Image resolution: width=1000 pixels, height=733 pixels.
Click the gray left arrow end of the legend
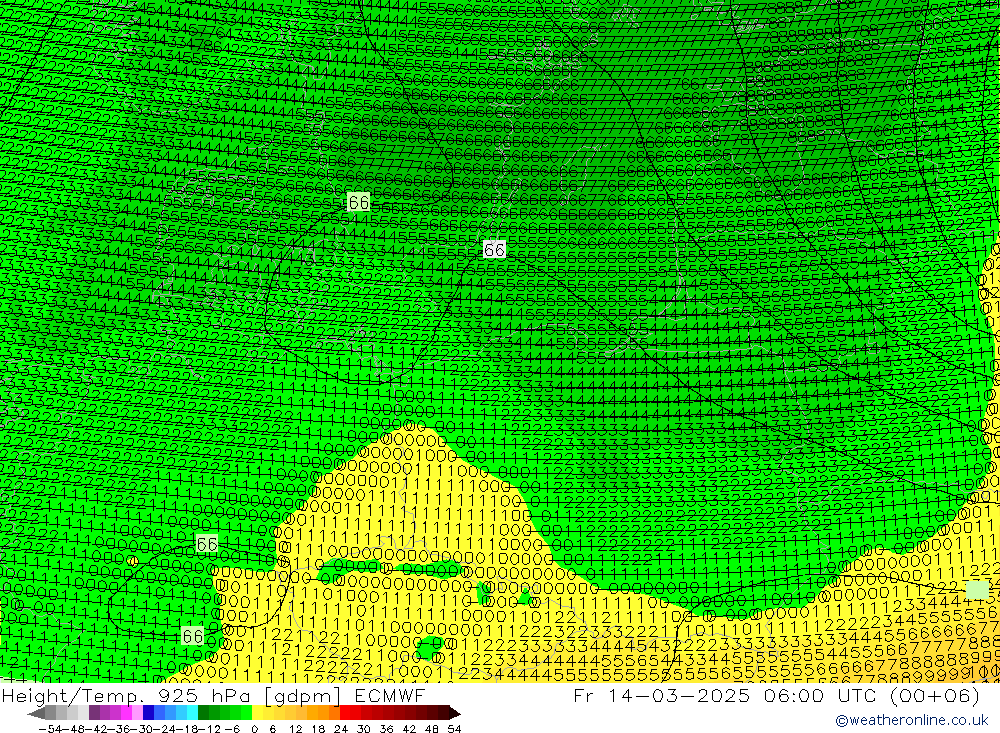(x=36, y=713)
